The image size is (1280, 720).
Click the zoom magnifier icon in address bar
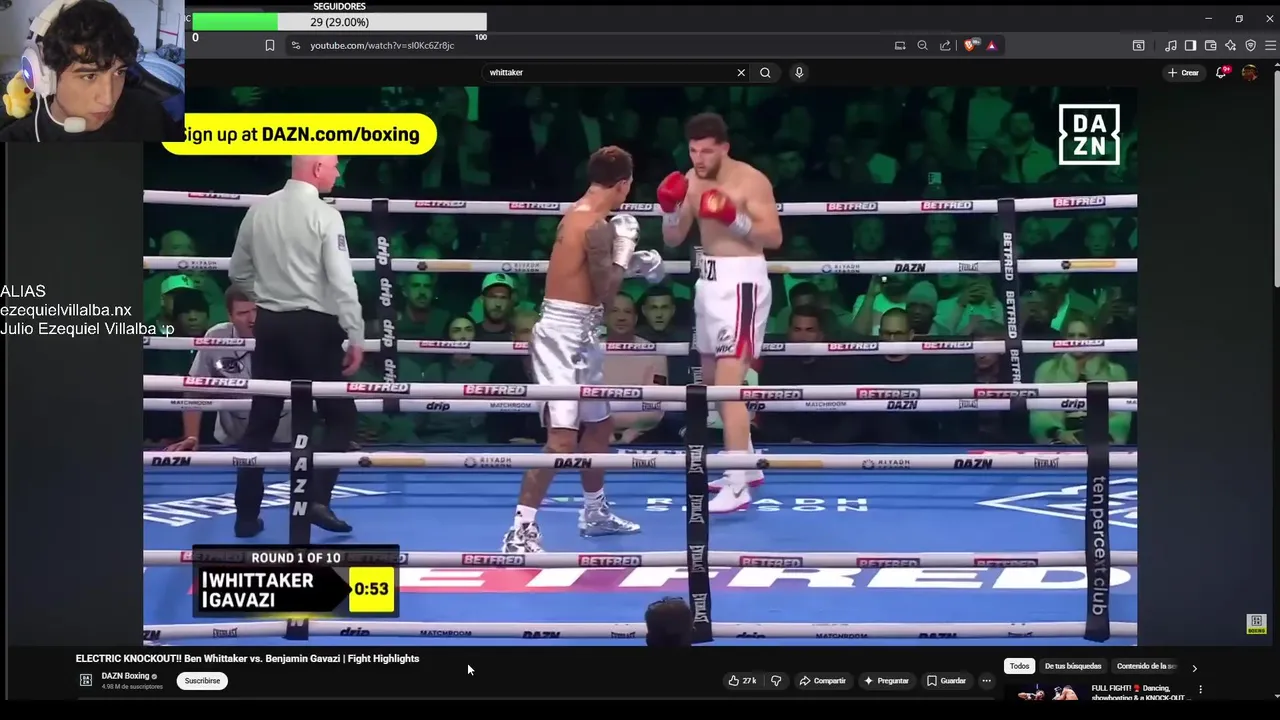coord(922,45)
